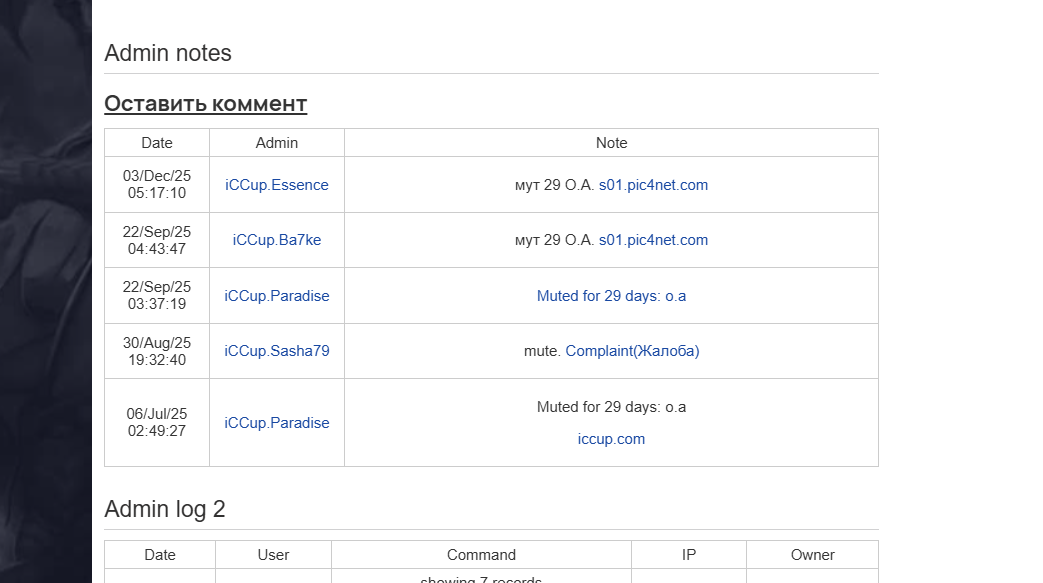The image size is (1043, 583).
Task: Click the Admin column header
Action: point(277,143)
